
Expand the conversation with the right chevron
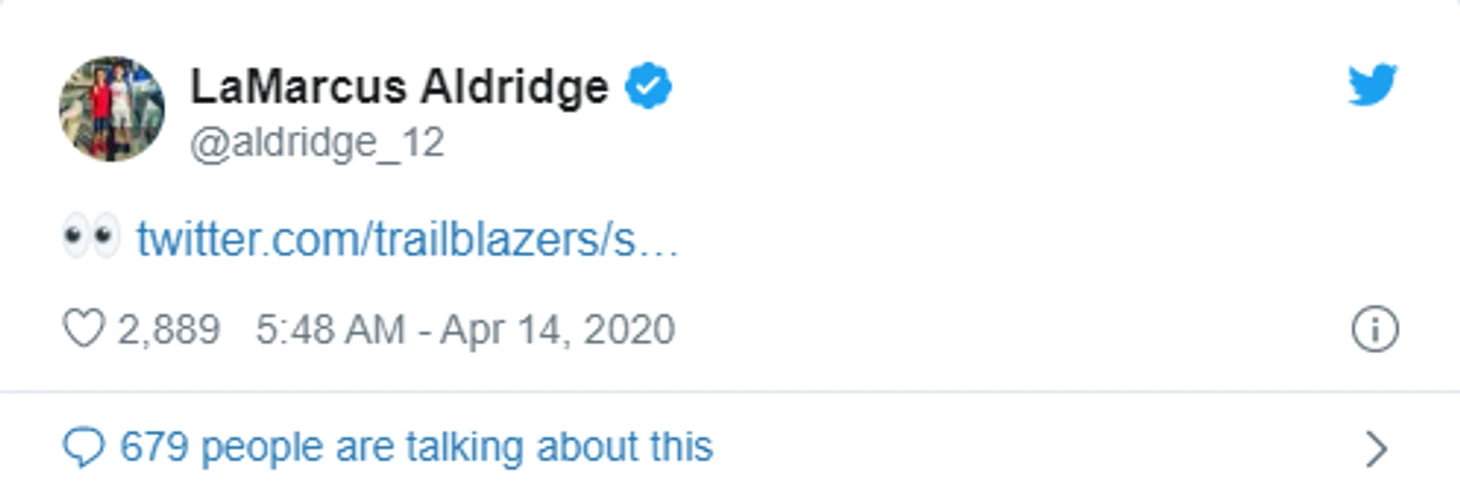click(x=1376, y=449)
